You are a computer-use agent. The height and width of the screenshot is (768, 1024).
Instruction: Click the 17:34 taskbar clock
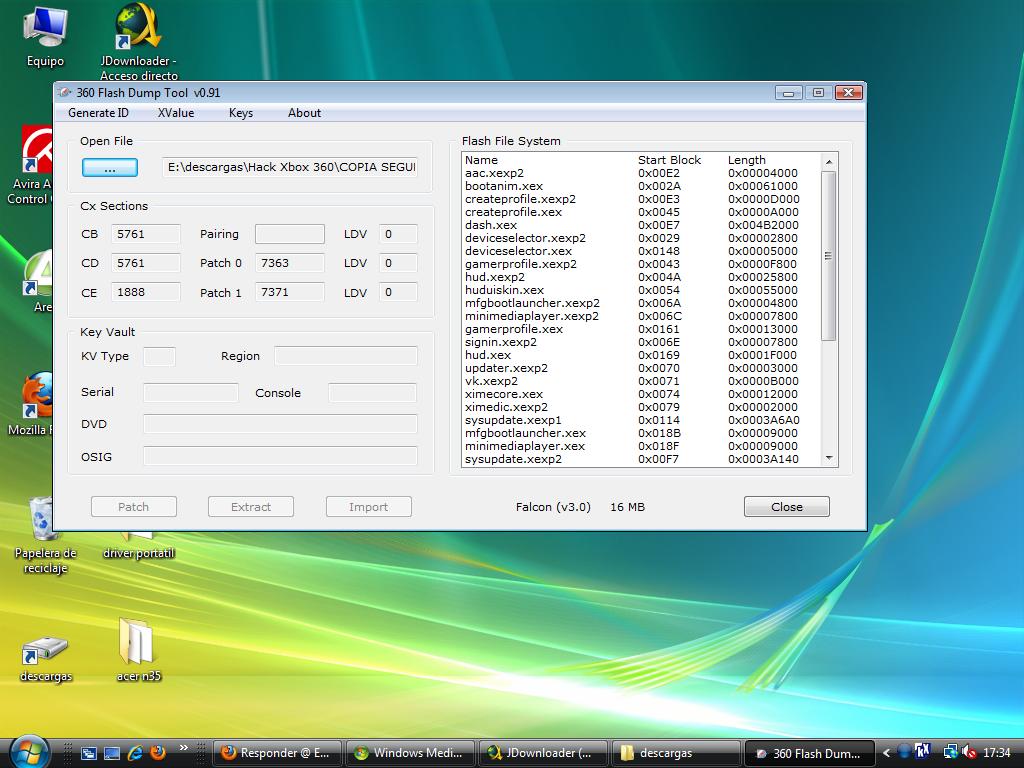(x=997, y=753)
